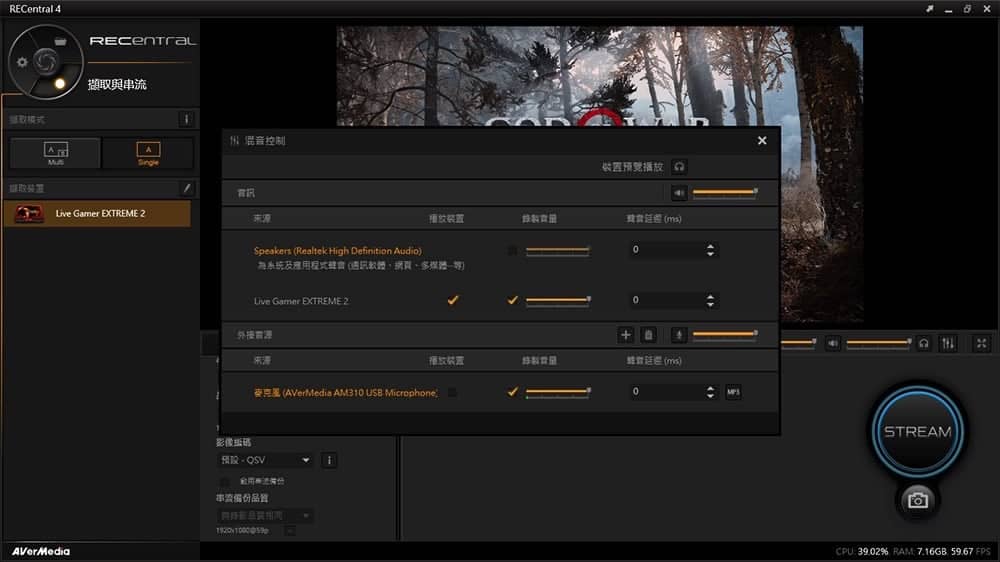Toggle headphone monitor icon under preview

click(923, 343)
